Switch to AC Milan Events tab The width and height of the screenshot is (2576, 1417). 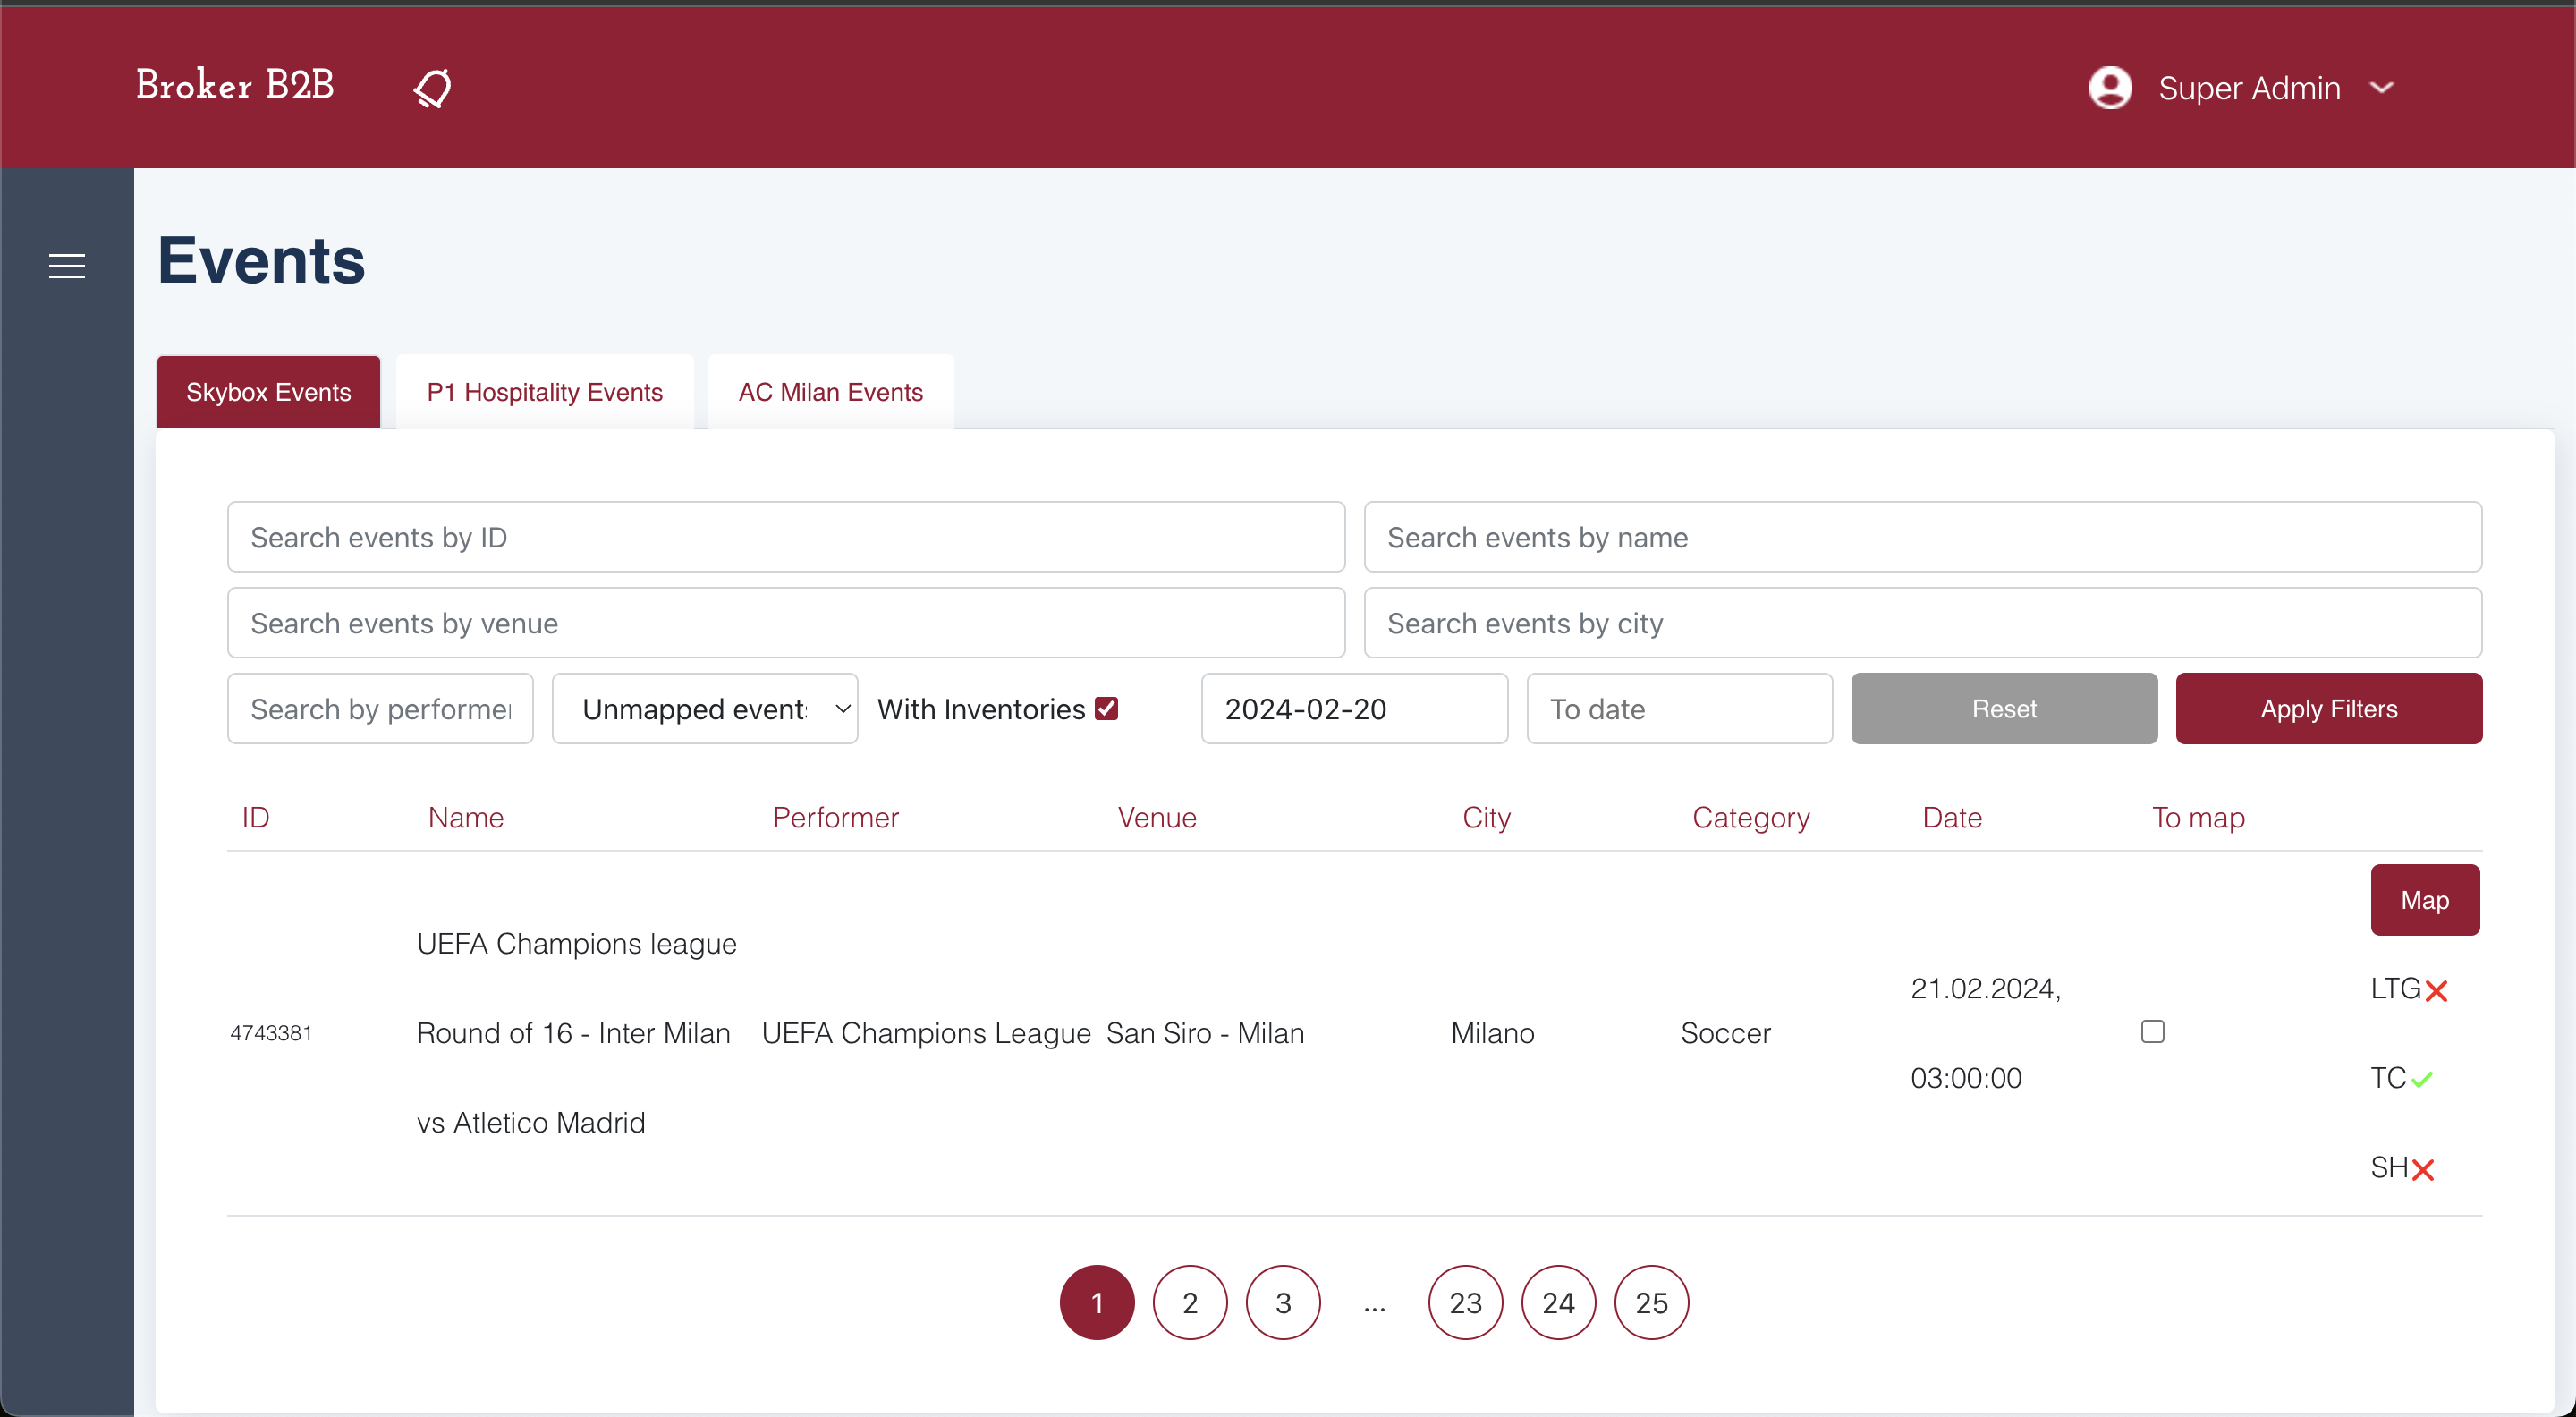830,392
